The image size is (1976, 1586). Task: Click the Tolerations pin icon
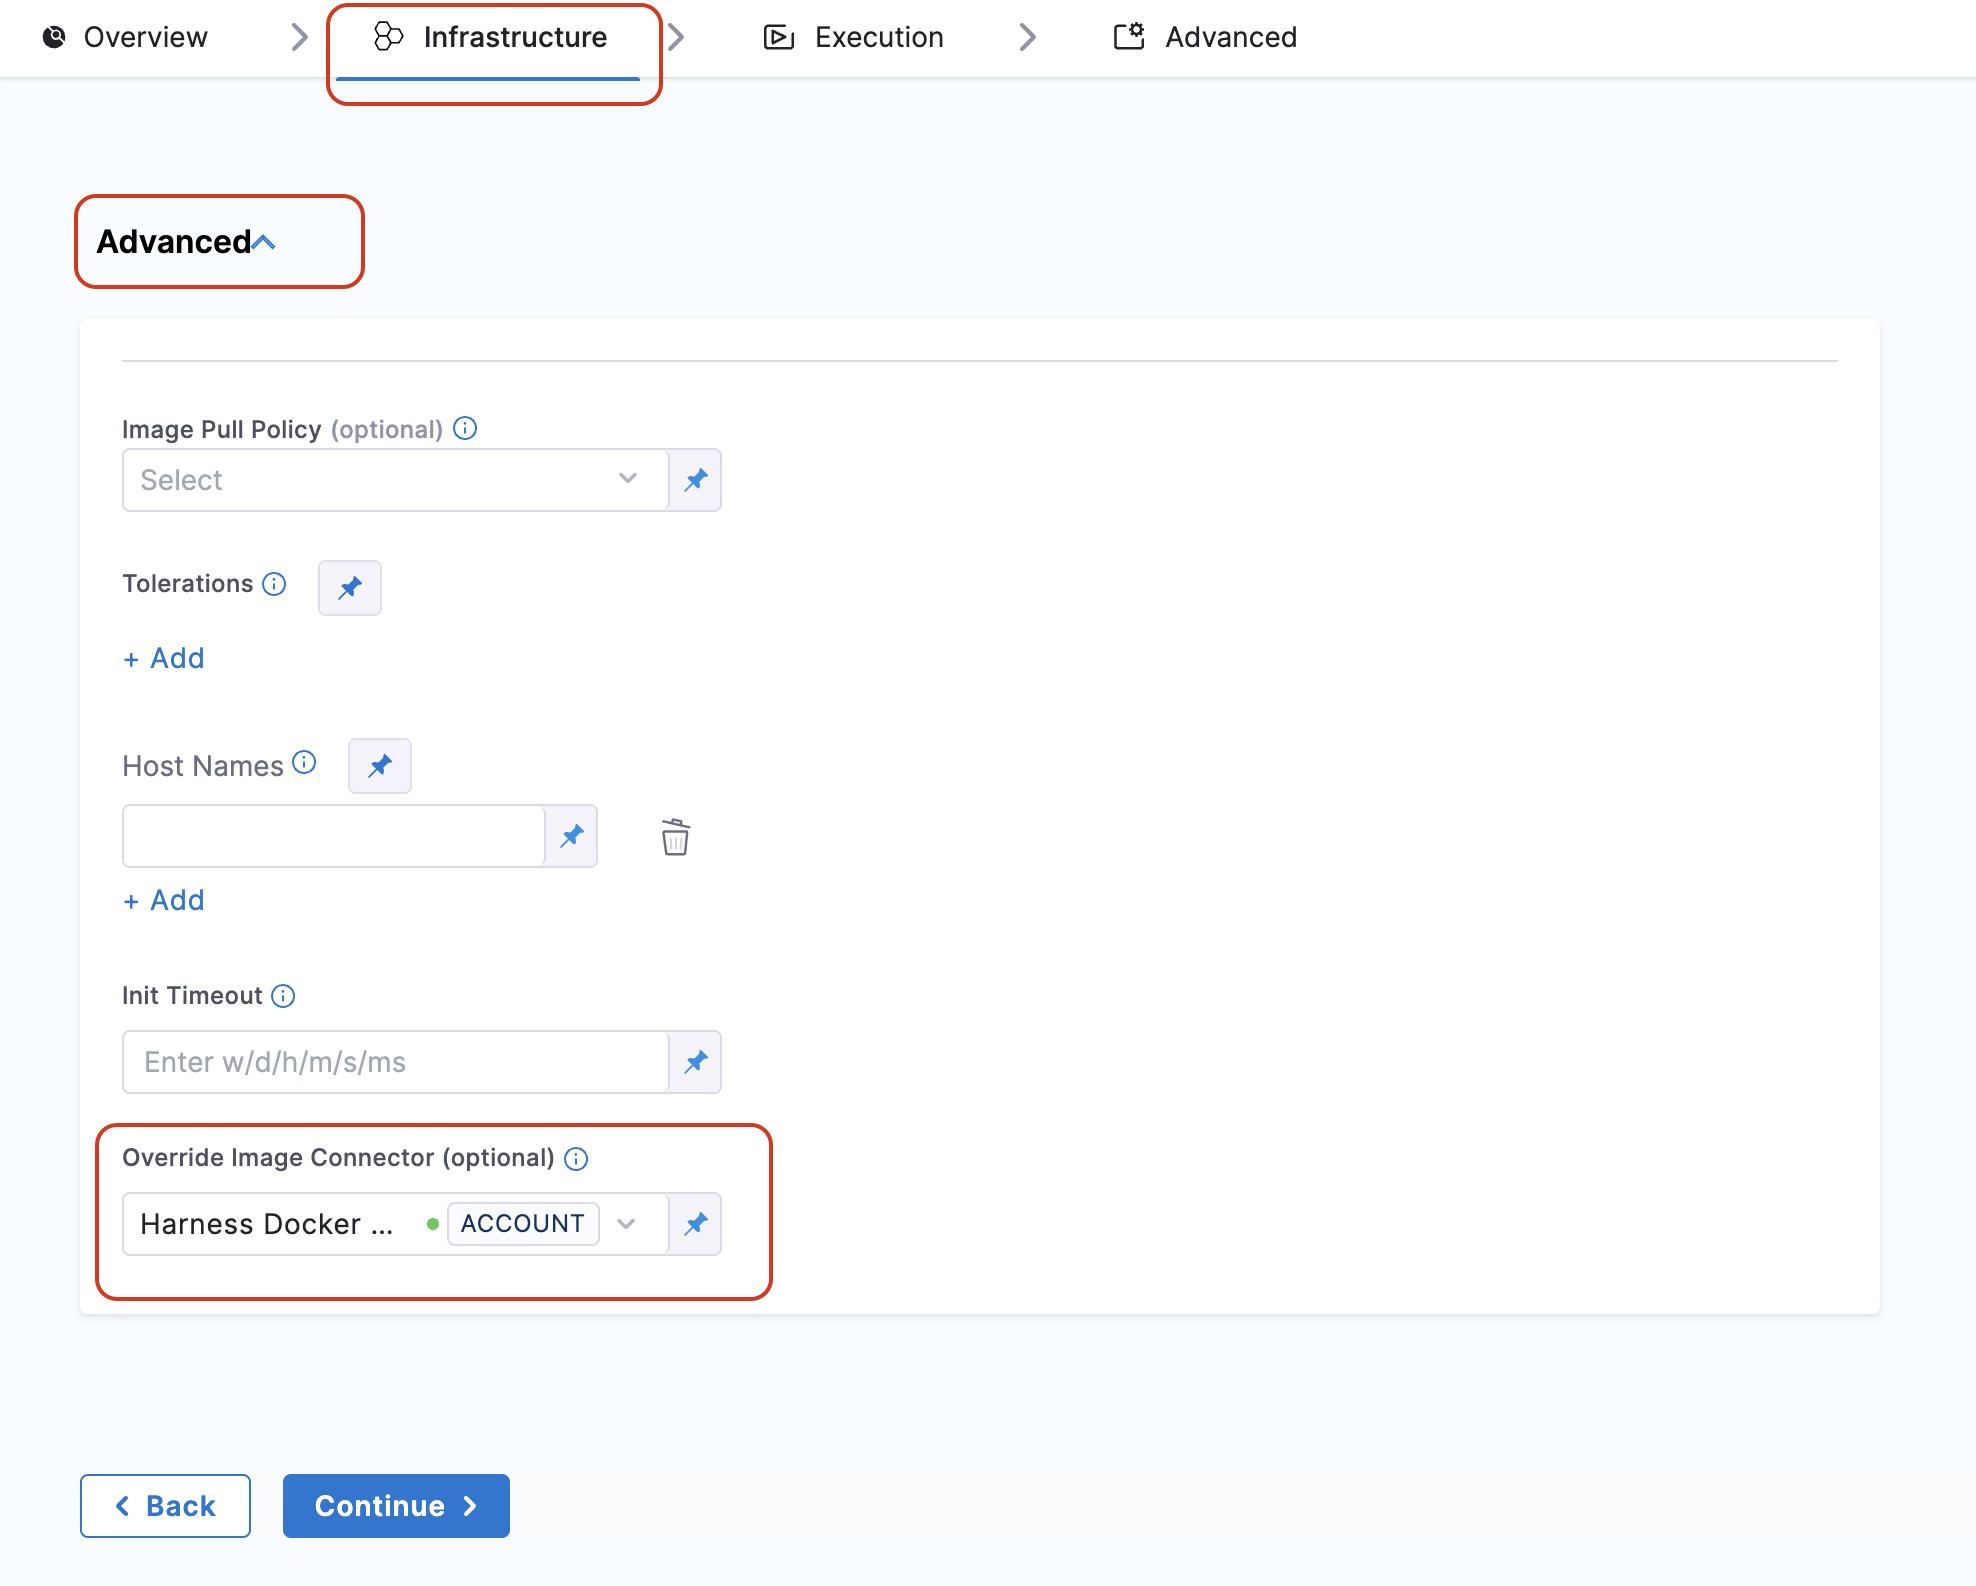349,588
